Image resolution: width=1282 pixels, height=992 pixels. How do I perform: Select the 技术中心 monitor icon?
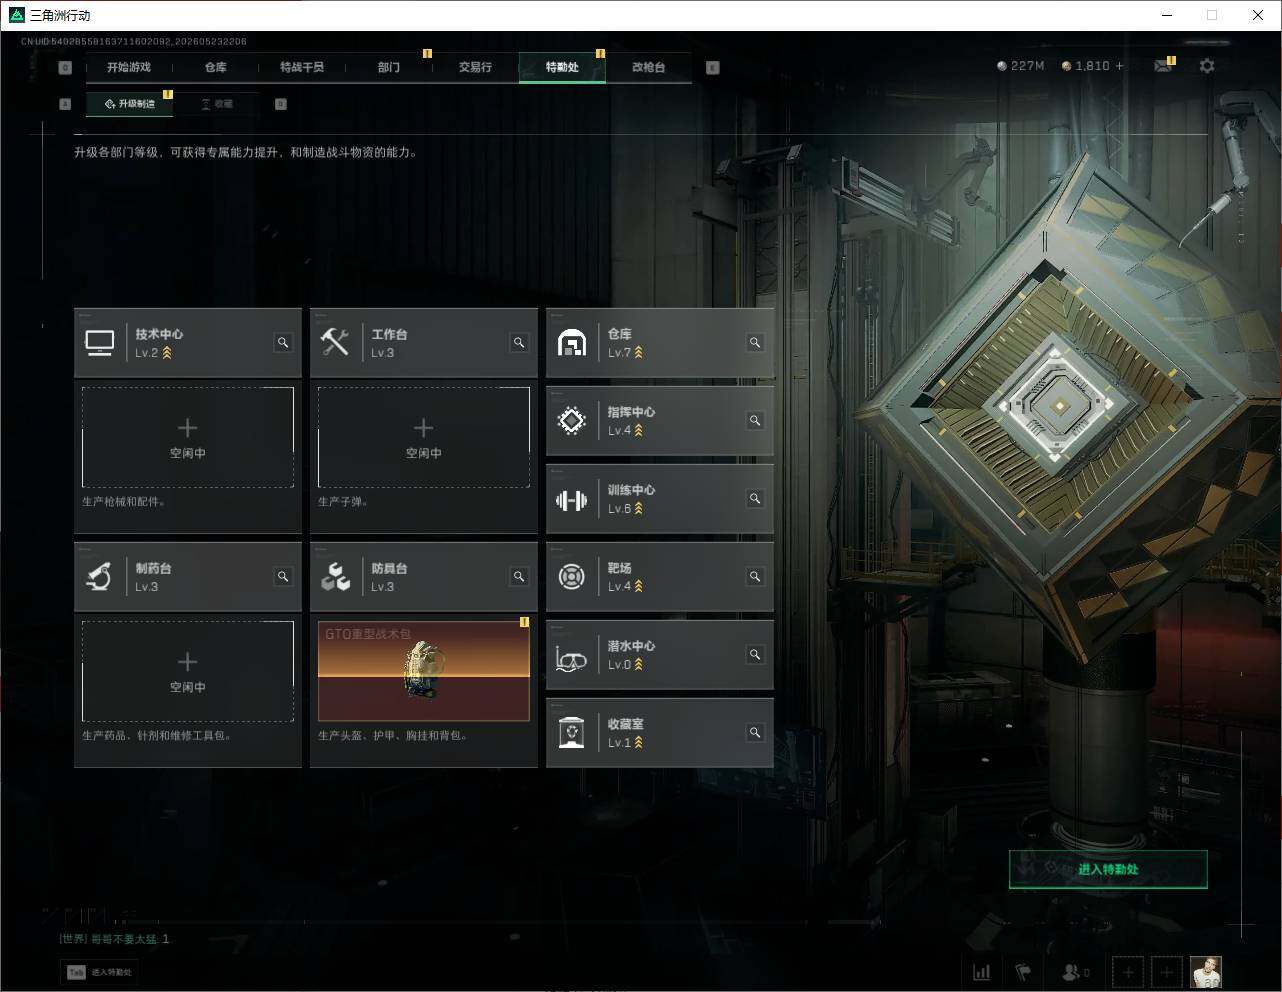[99, 343]
